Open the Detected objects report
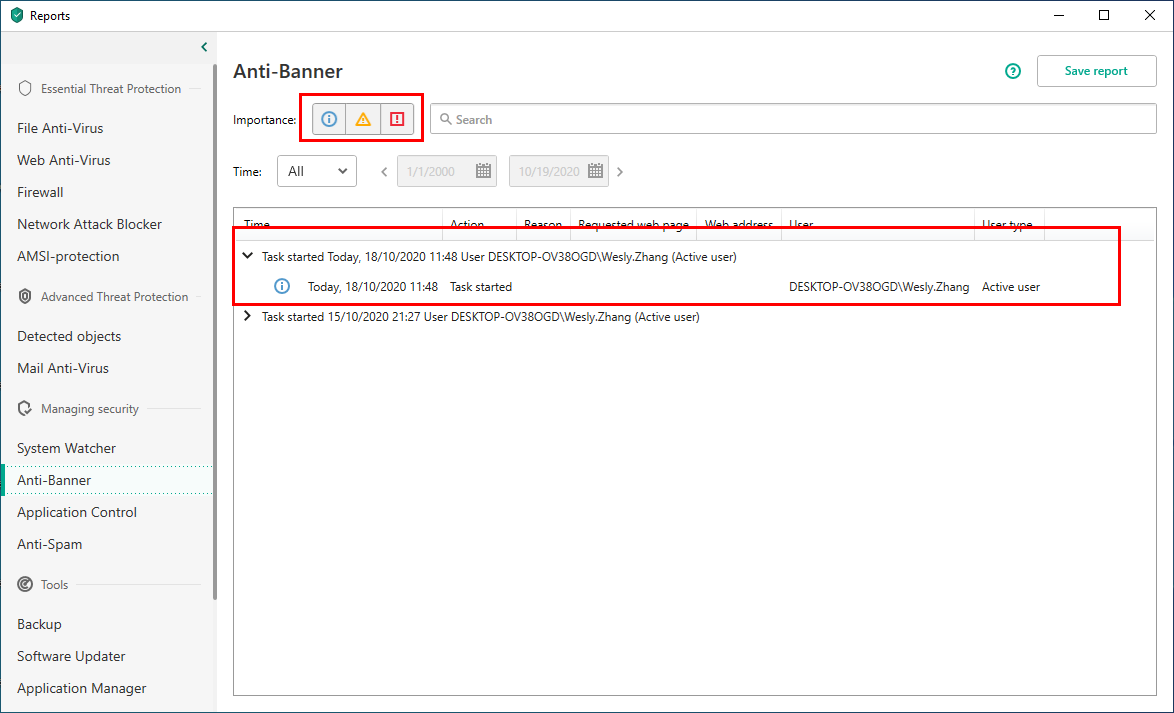The image size is (1174, 713). 69,336
